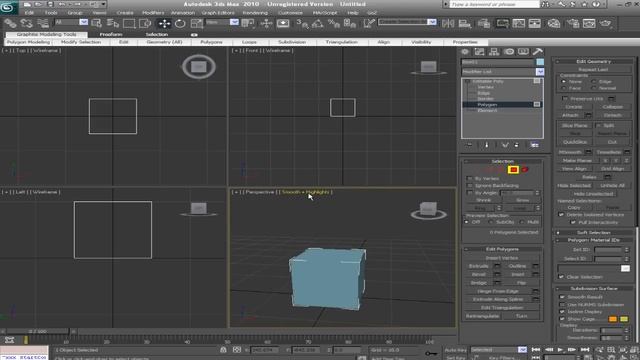The image size is (640, 360).
Task: Click the Retriangulate button
Action: (482, 316)
